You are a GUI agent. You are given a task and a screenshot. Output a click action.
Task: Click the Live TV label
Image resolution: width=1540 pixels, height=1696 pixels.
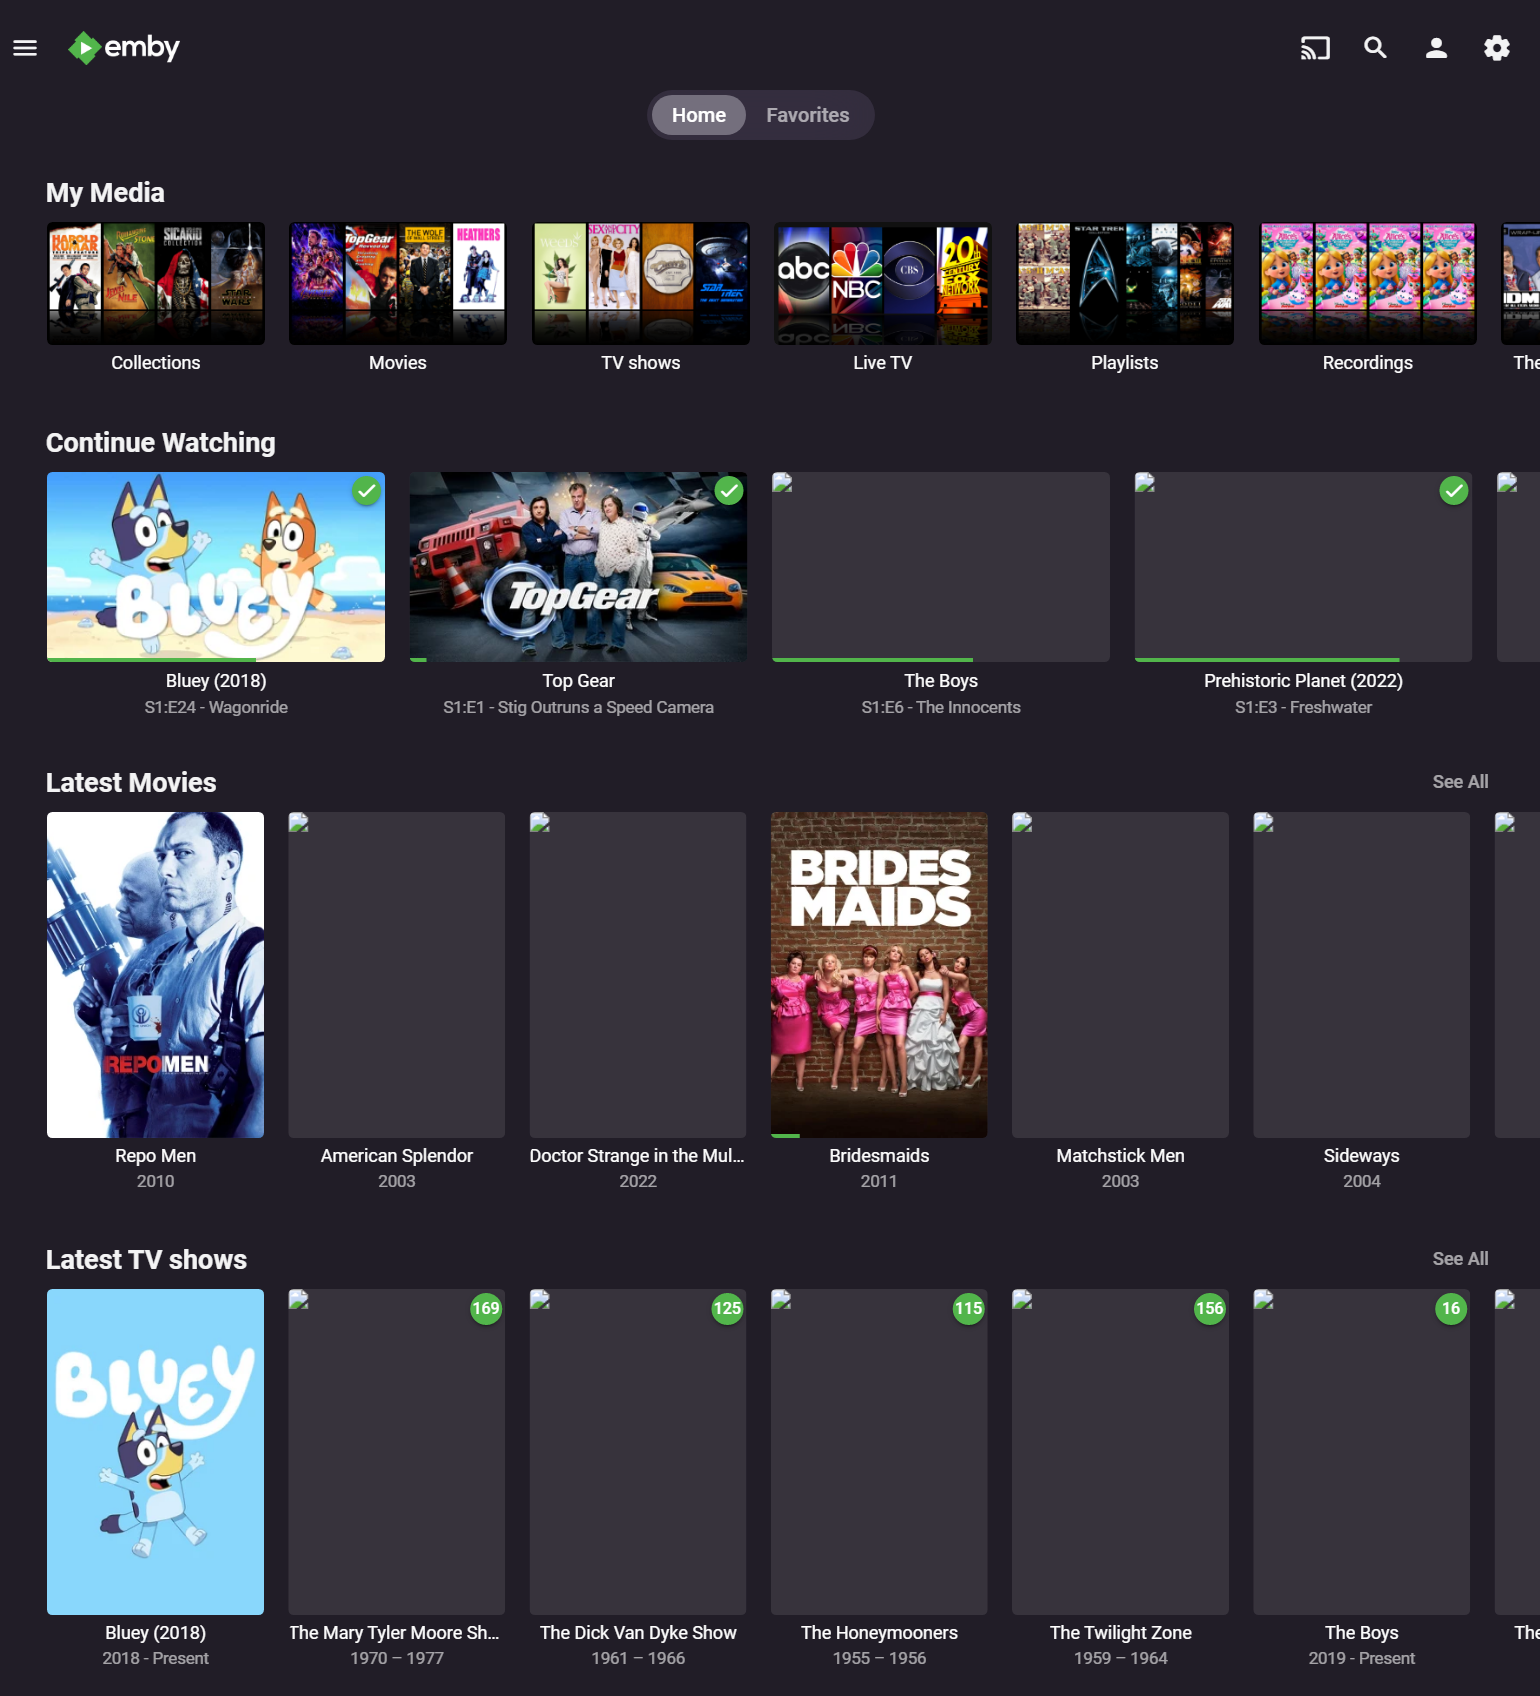pyautogui.click(x=883, y=363)
